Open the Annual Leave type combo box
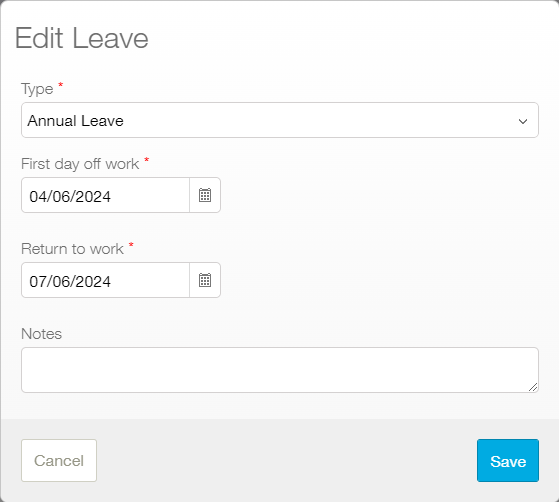Screen dimensions: 559x502 pos(280,120)
